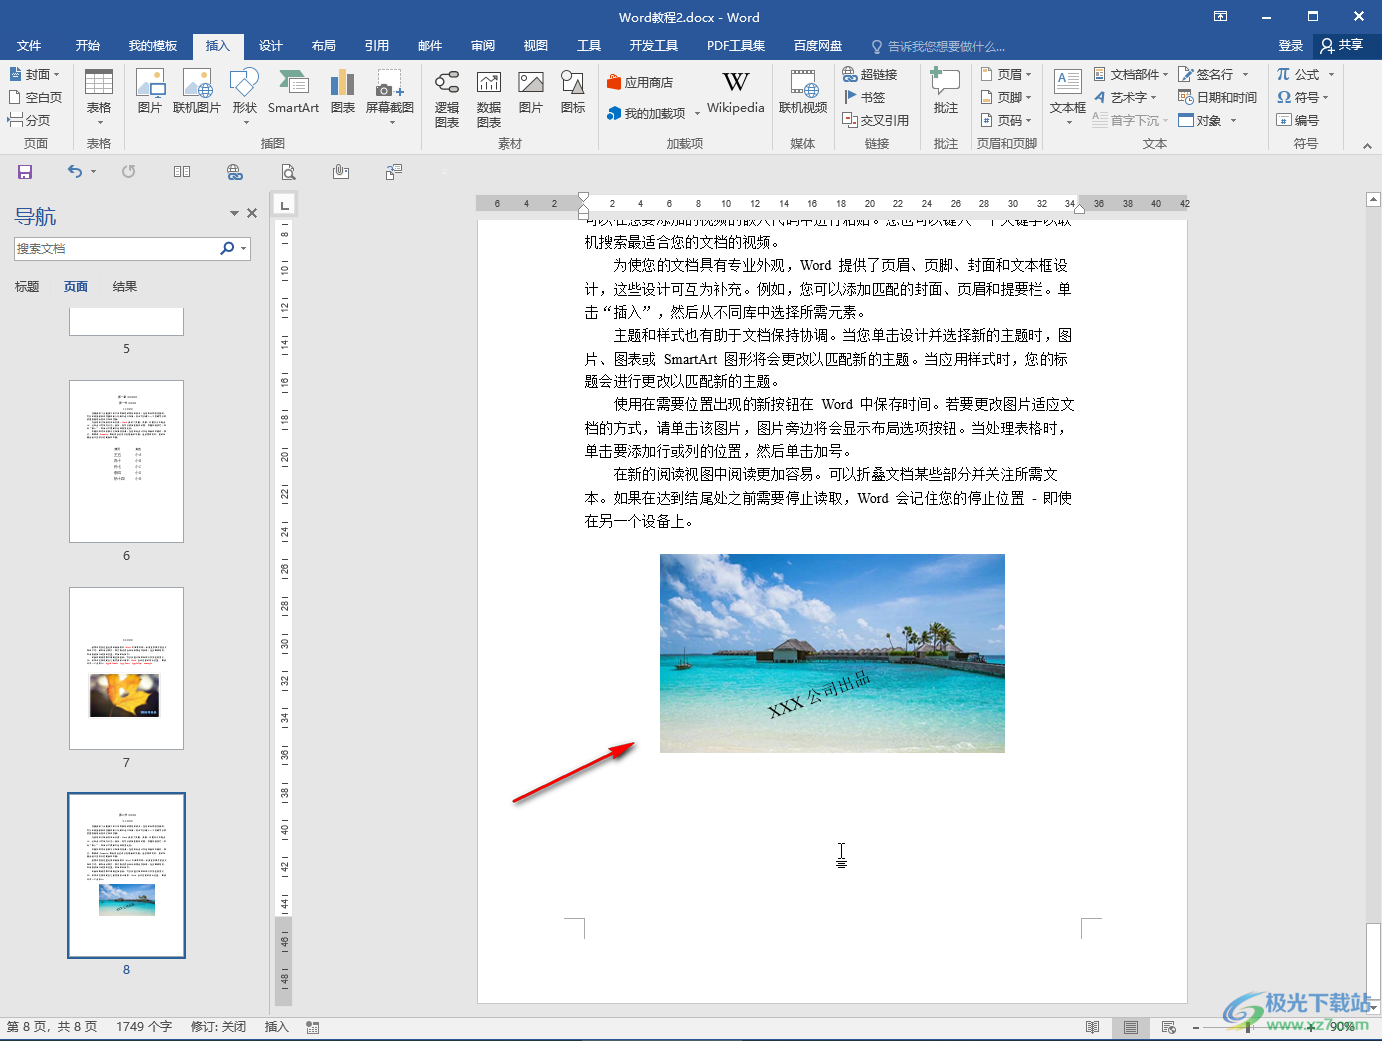The height and width of the screenshot is (1041, 1382).
Task: Insert a numbering symbol (编号)
Action: click(1298, 120)
